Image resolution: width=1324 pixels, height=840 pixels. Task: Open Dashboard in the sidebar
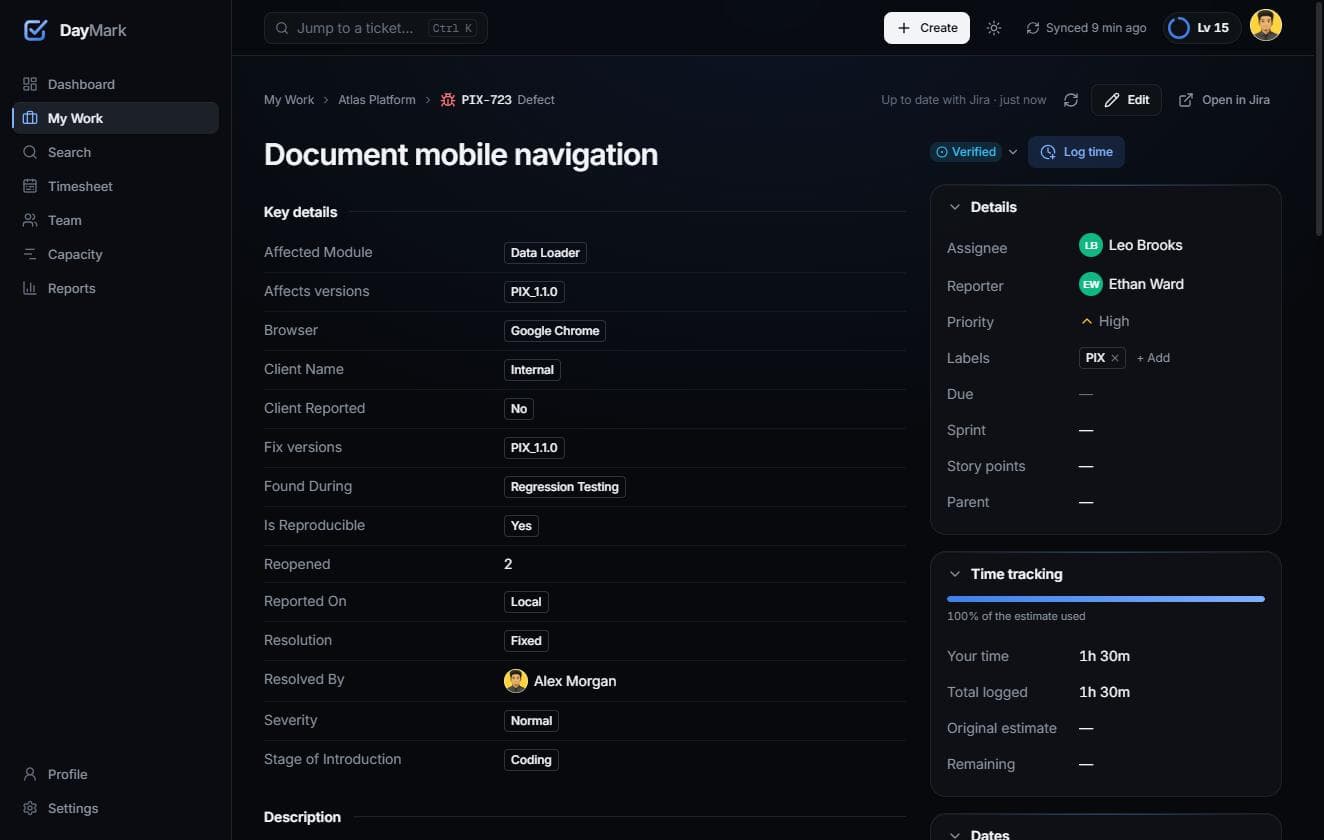(x=115, y=84)
